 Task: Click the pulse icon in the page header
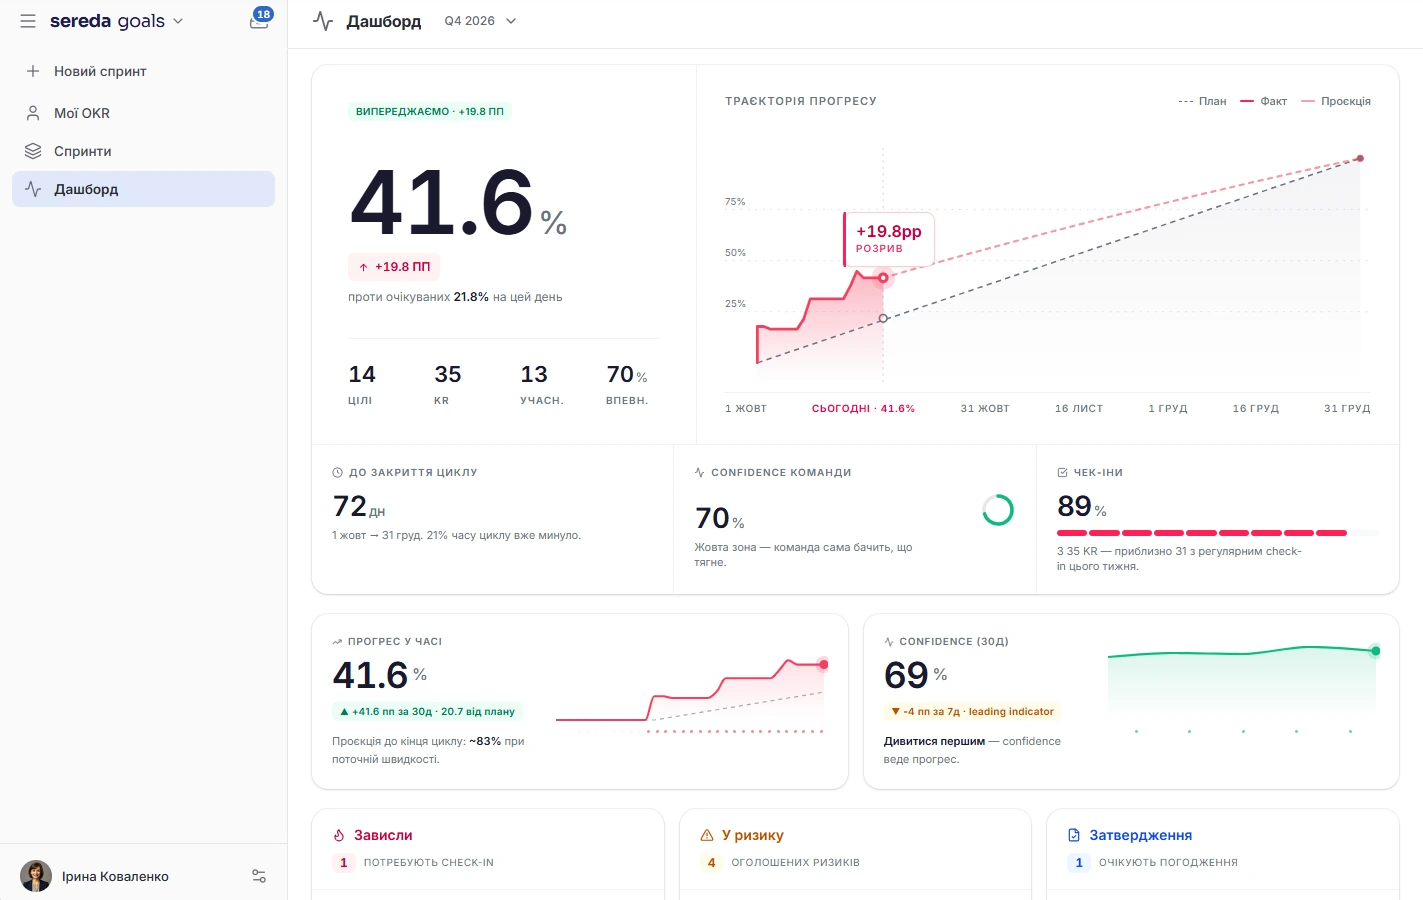(x=323, y=21)
